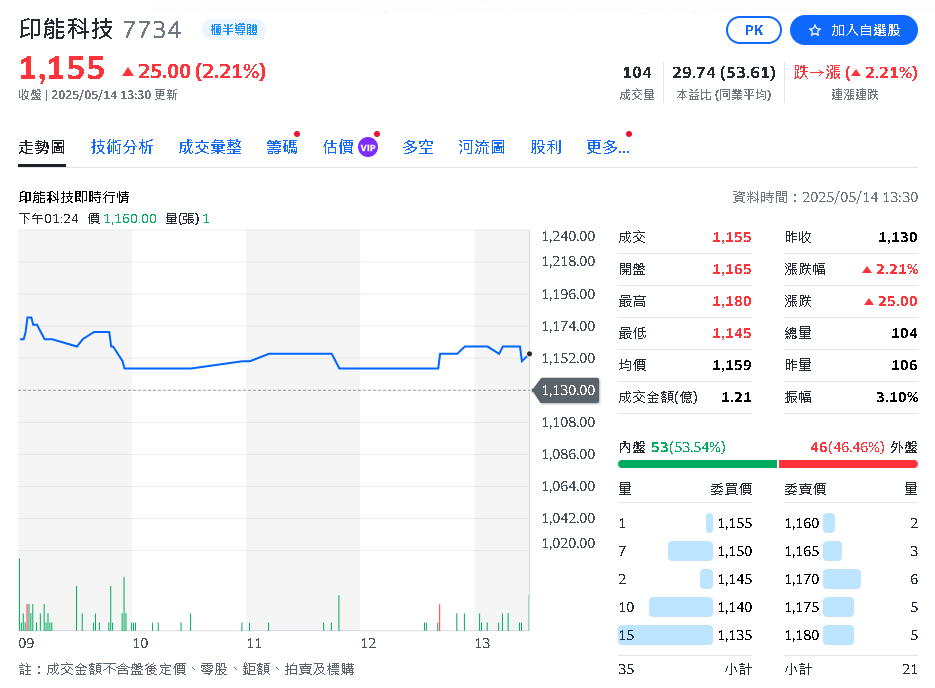935x688 pixels.
Task: Switch to the 多空 tab
Action: point(417,147)
